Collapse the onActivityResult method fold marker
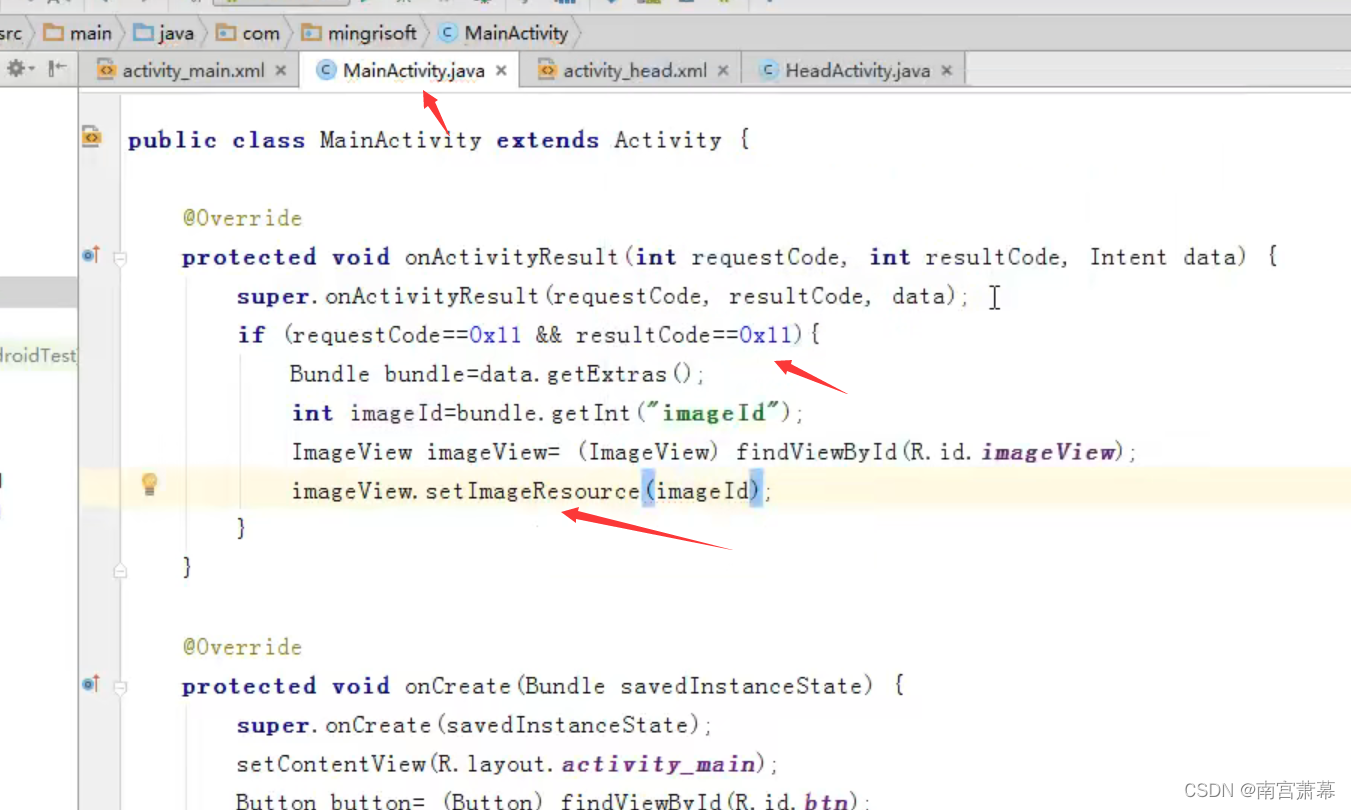1351x810 pixels. [x=120, y=258]
